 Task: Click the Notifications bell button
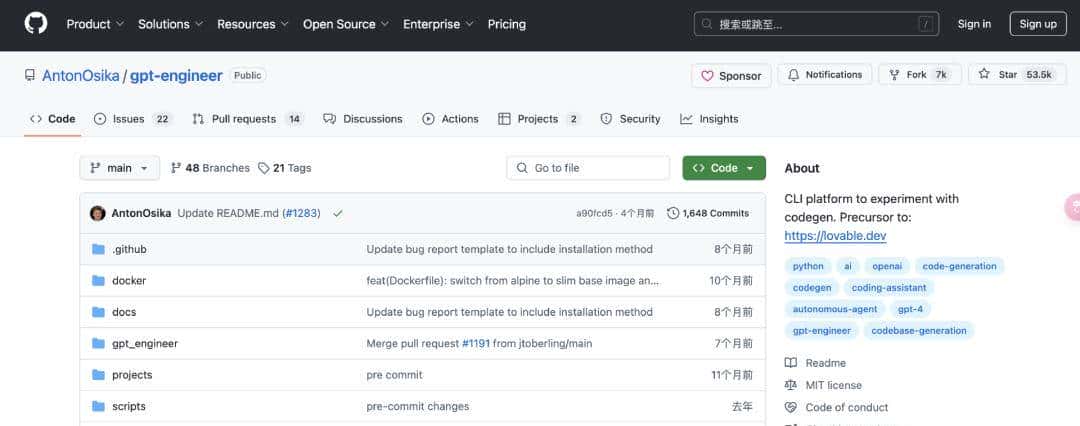point(824,74)
